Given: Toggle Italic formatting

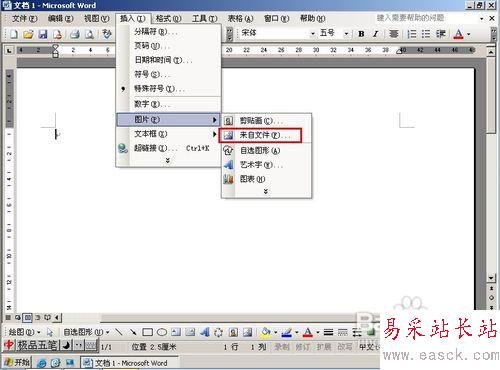Looking at the screenshot, I should (376, 34).
